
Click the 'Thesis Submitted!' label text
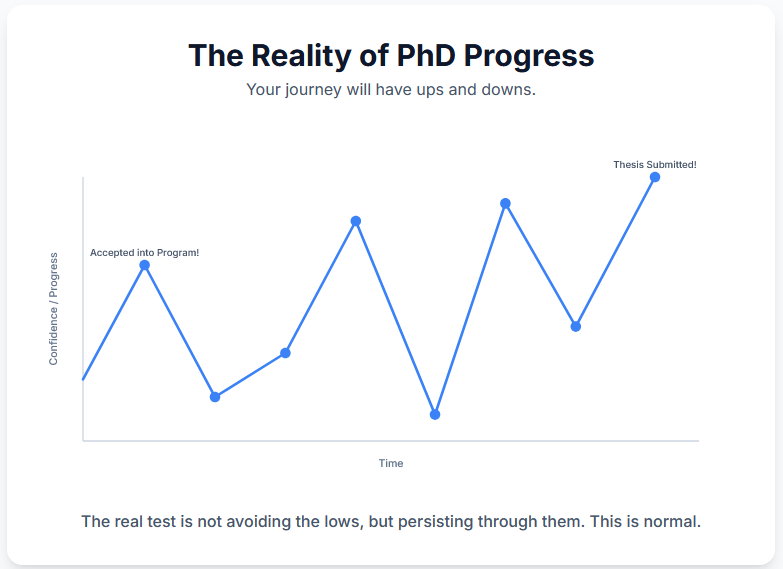click(x=655, y=164)
